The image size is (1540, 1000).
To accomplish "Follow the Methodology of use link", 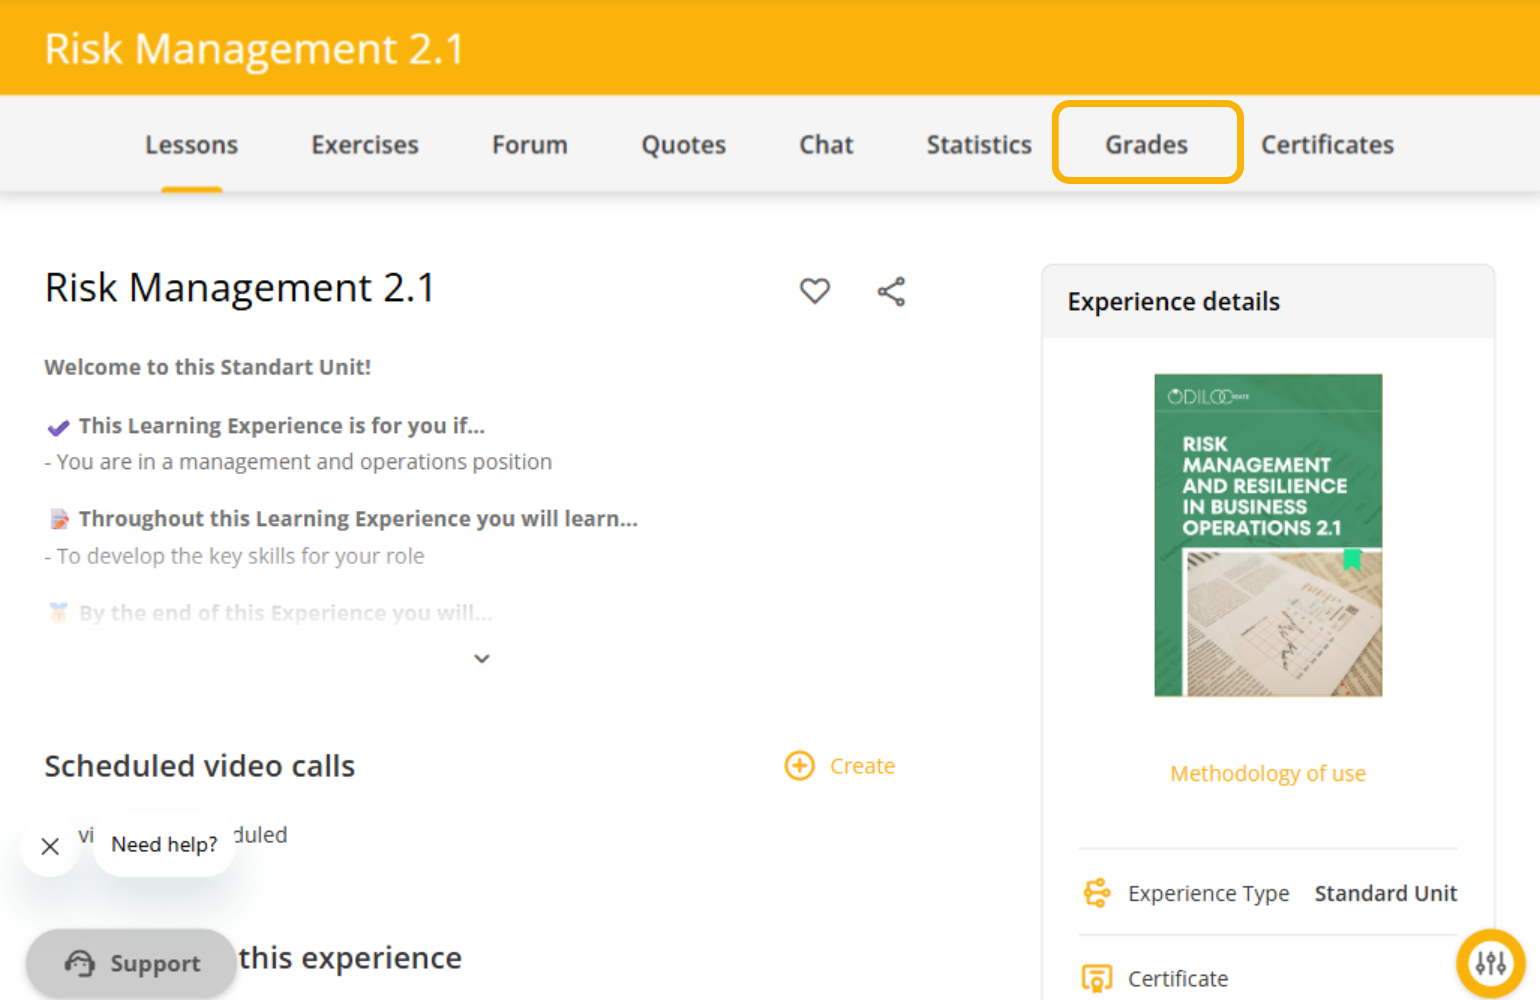I will (x=1268, y=774).
